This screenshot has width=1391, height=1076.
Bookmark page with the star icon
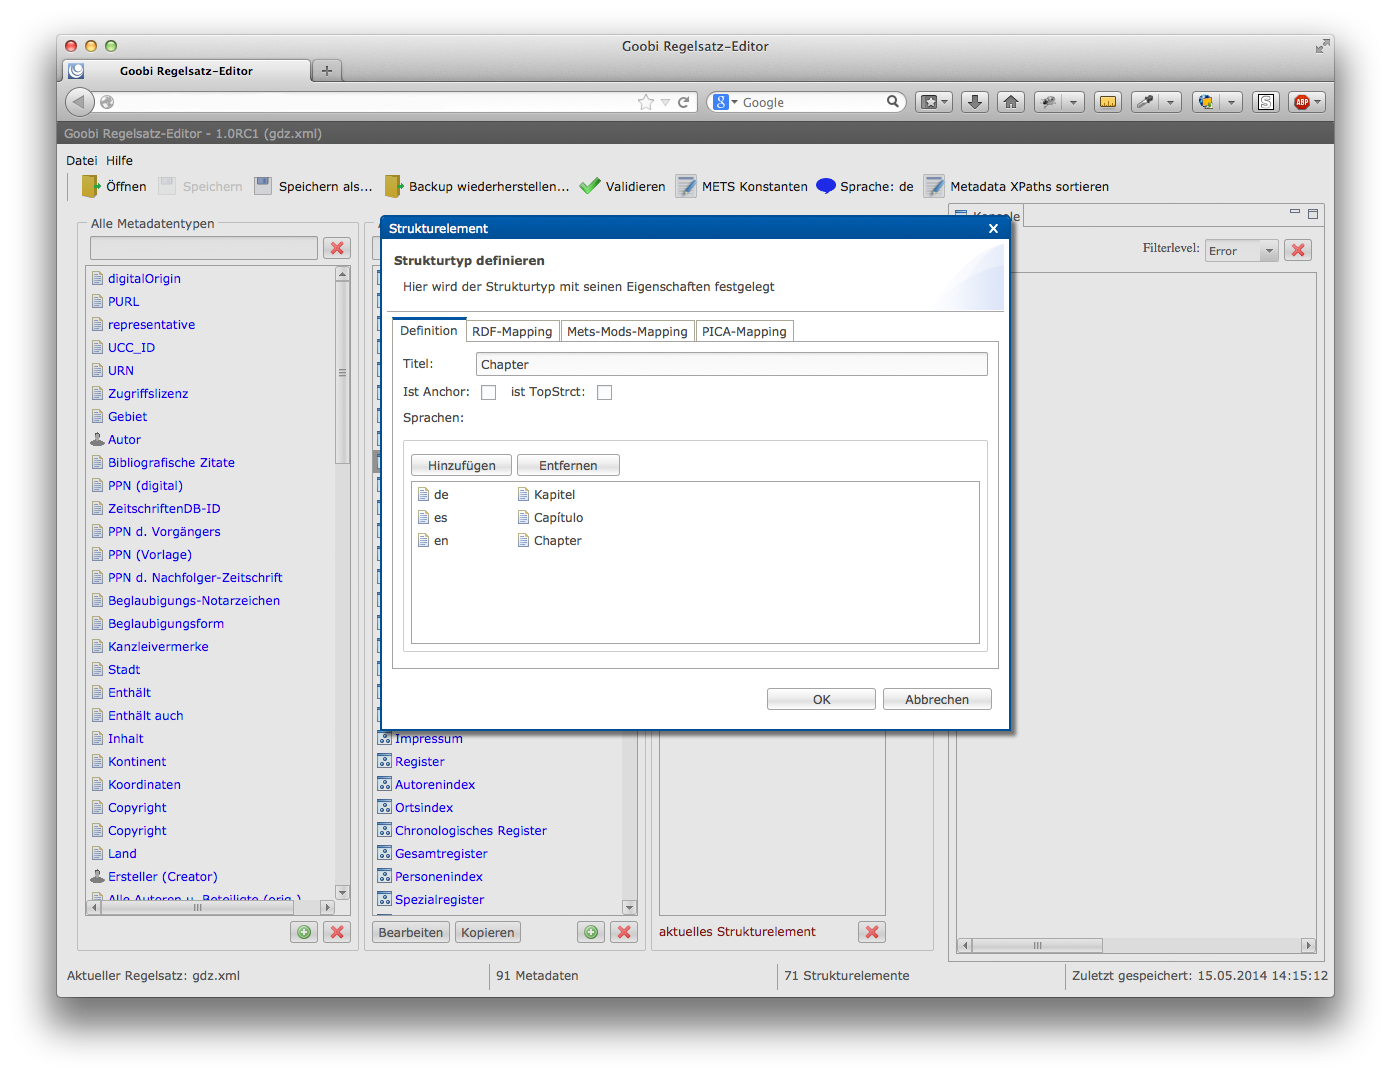646,102
